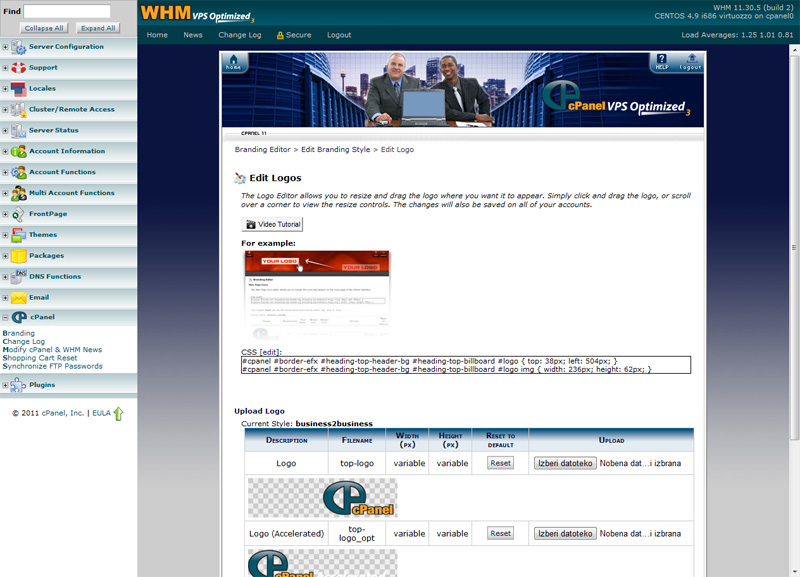Open the Home menu item

click(157, 35)
